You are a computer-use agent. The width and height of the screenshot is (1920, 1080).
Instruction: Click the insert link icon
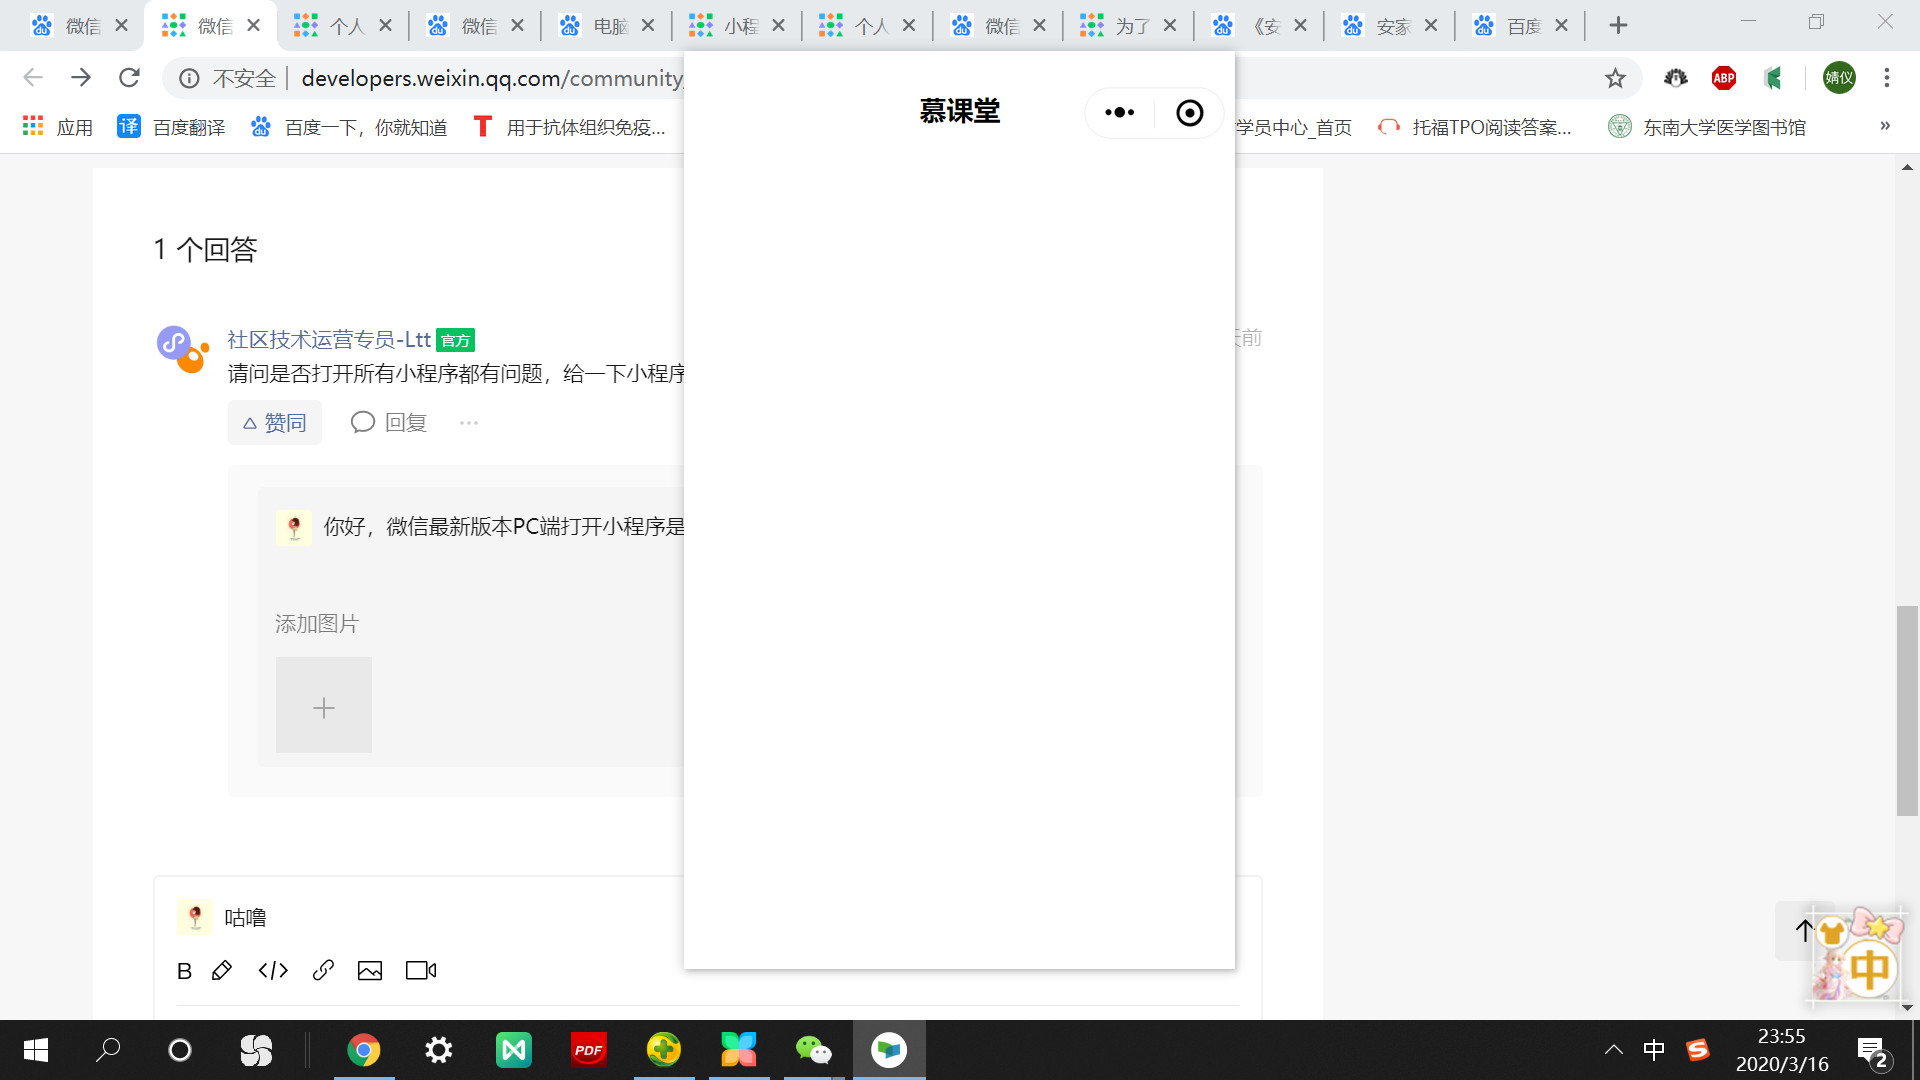point(323,971)
